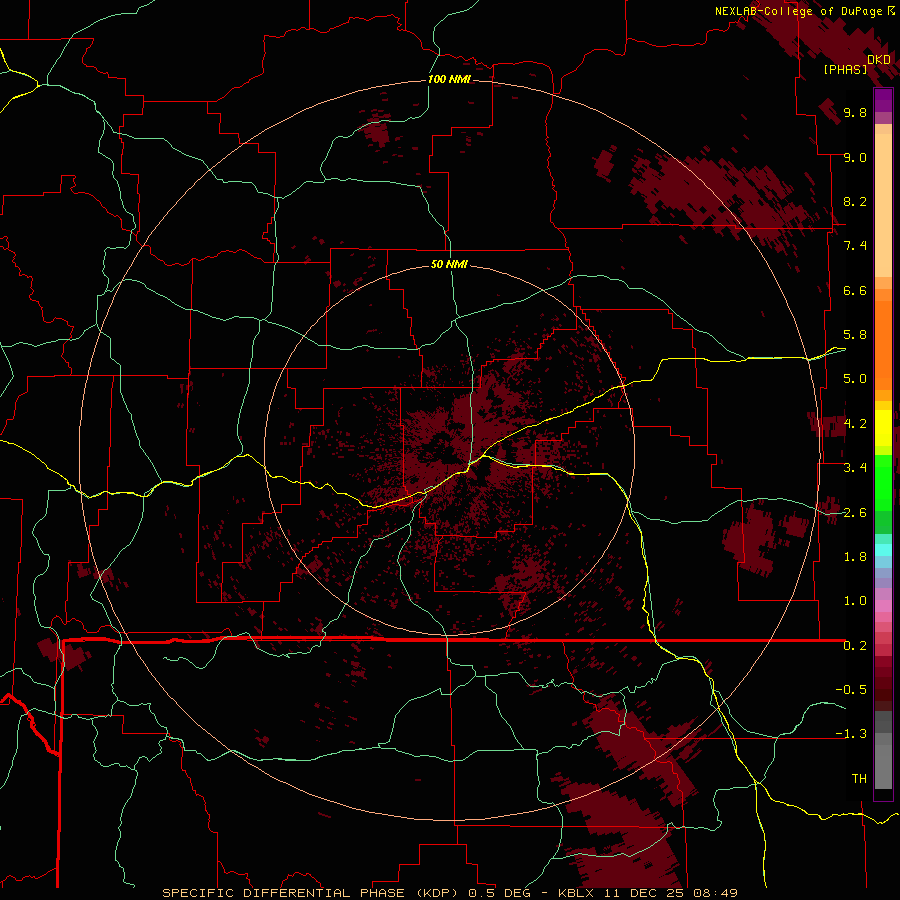The image size is (900, 900).
Task: Click the -1.3 value on the color scale
Action: (851, 734)
